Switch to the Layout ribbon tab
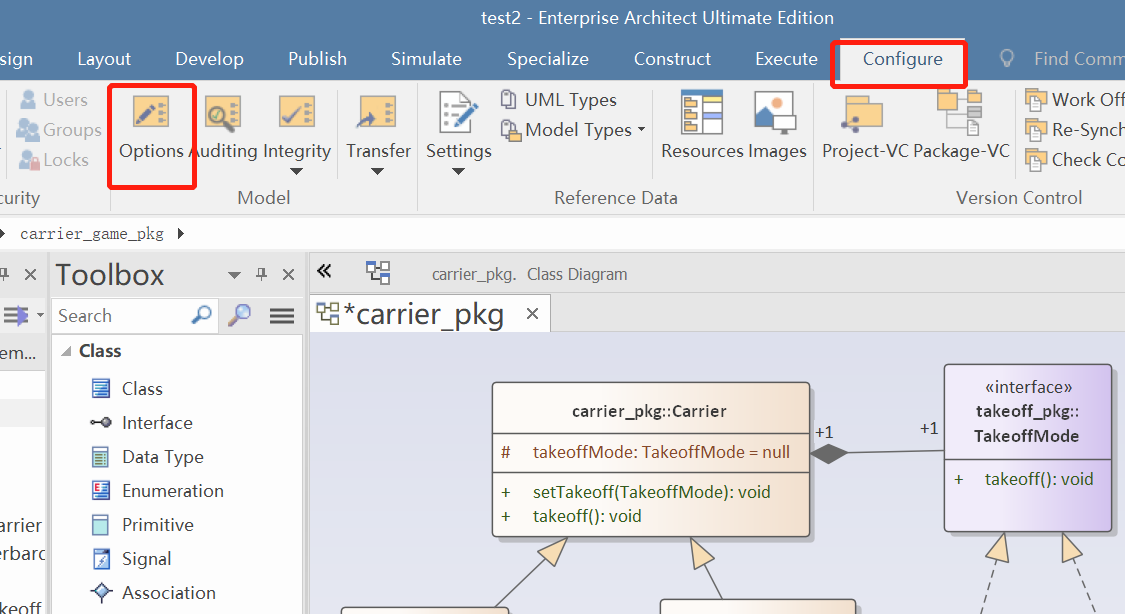1125x614 pixels. (x=104, y=59)
